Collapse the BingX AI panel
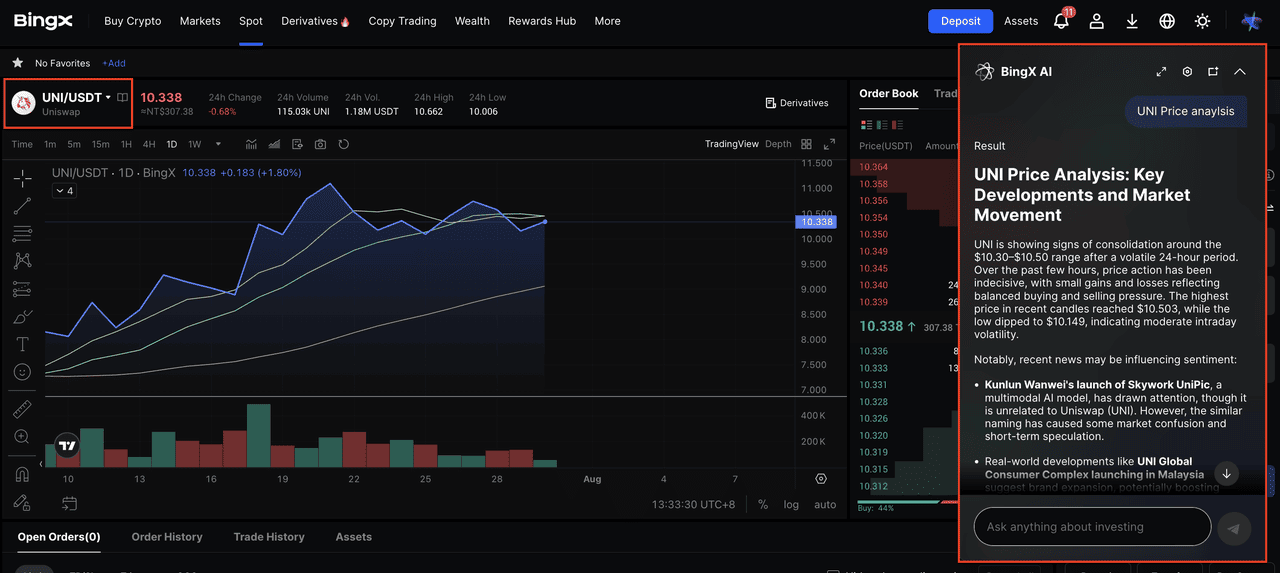 [x=1240, y=72]
